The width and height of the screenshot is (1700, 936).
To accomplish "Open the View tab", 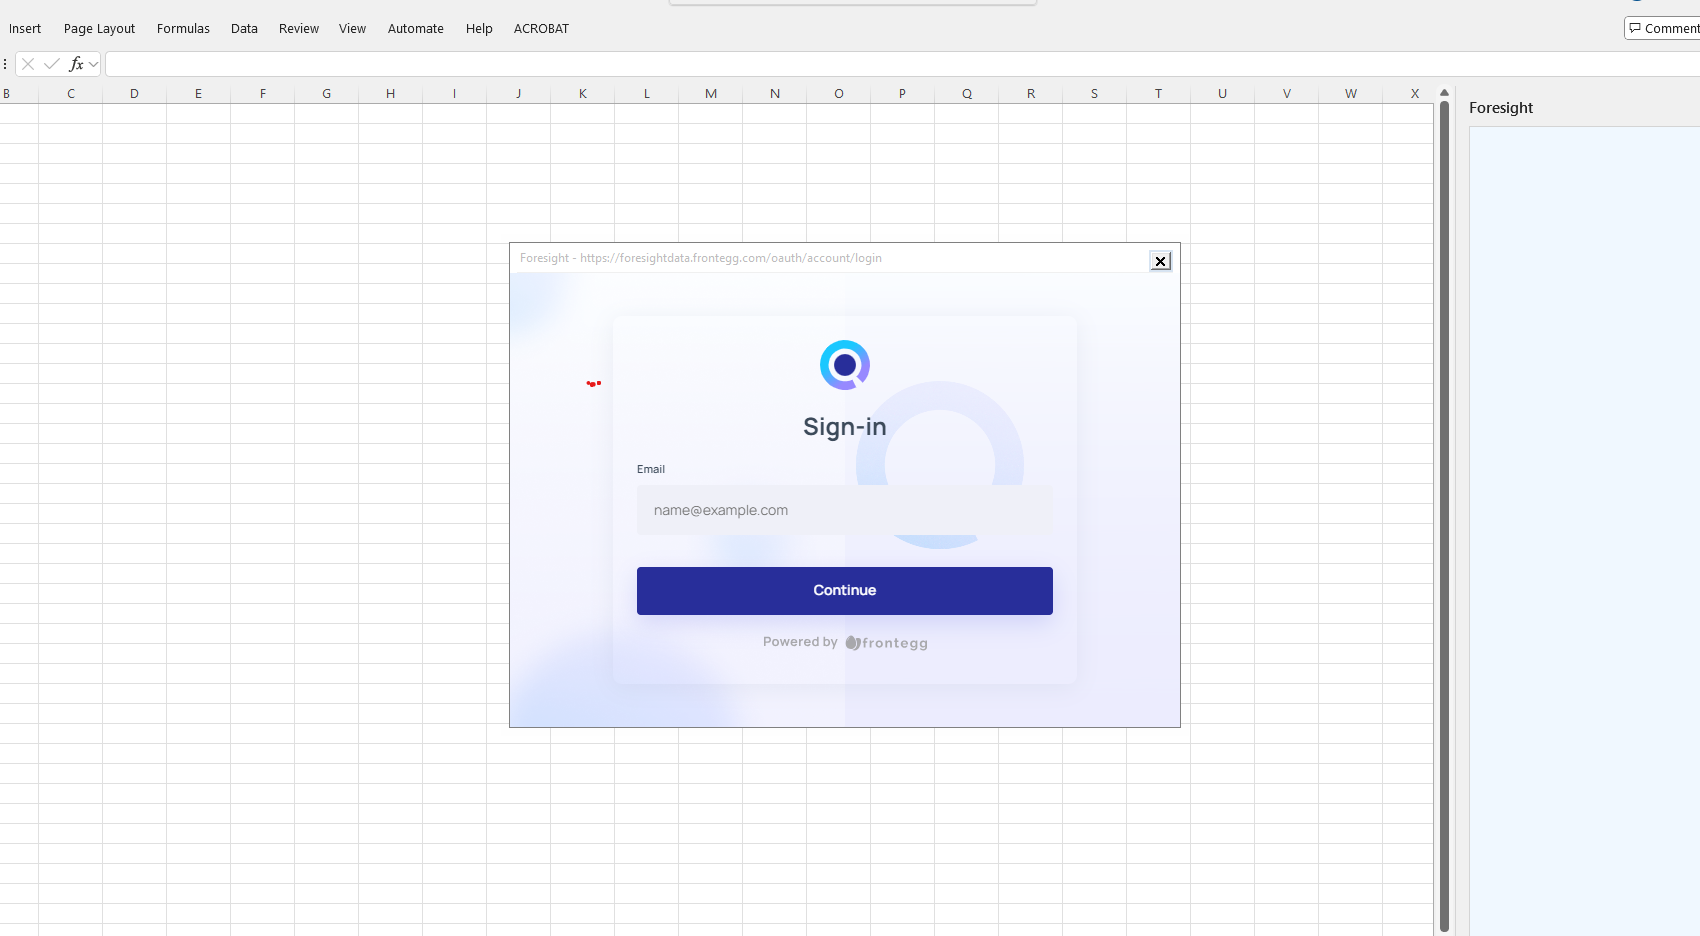I will (x=352, y=28).
